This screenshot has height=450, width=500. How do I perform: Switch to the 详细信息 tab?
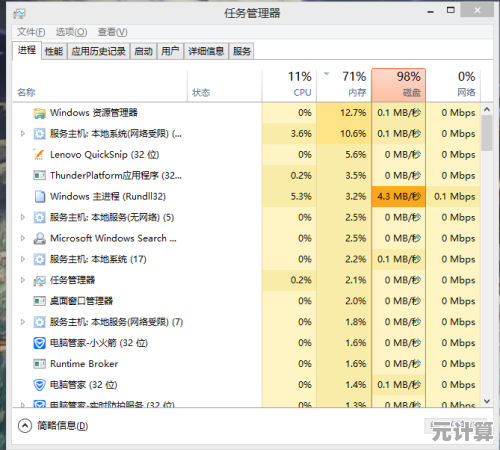pyautogui.click(x=206, y=51)
